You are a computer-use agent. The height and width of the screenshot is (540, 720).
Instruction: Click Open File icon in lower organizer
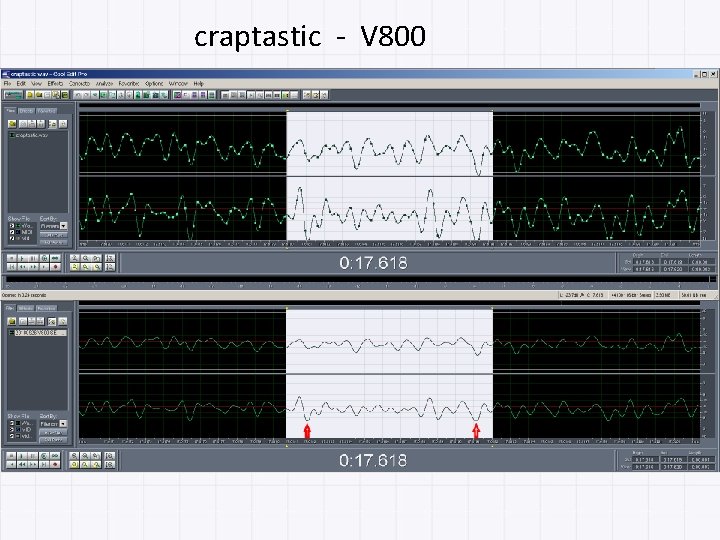12,321
